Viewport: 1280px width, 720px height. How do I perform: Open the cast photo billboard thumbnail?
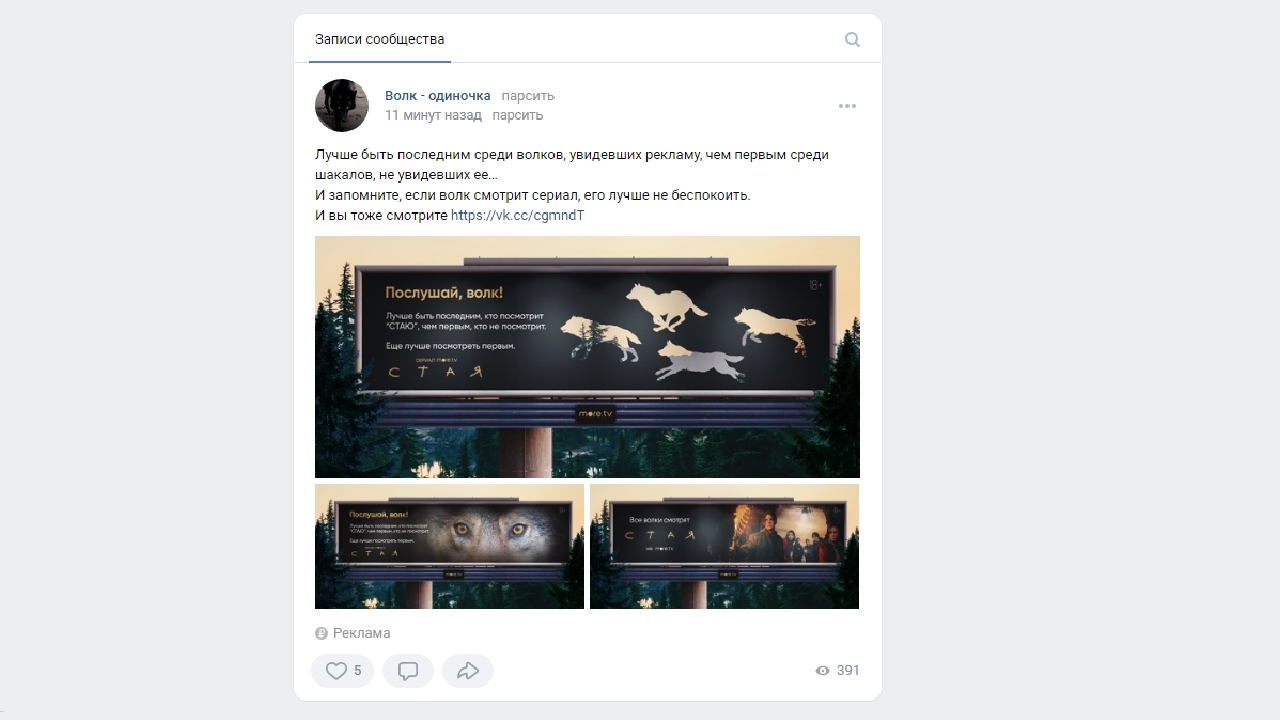pyautogui.click(x=724, y=546)
